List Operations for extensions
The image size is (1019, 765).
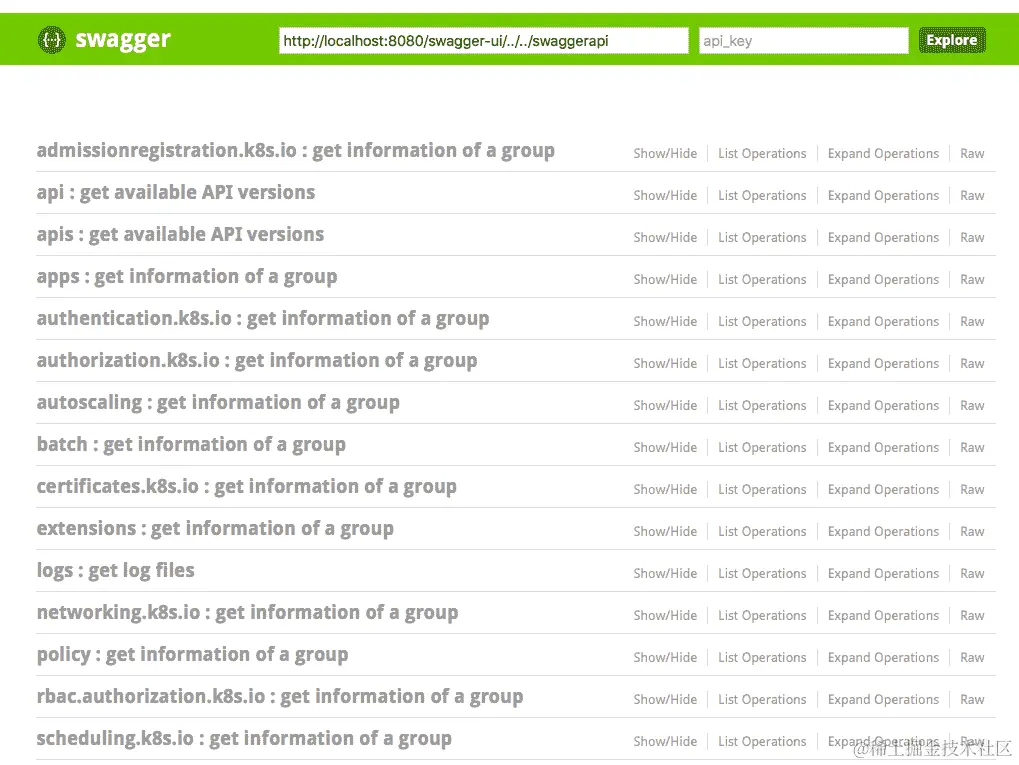pos(762,531)
